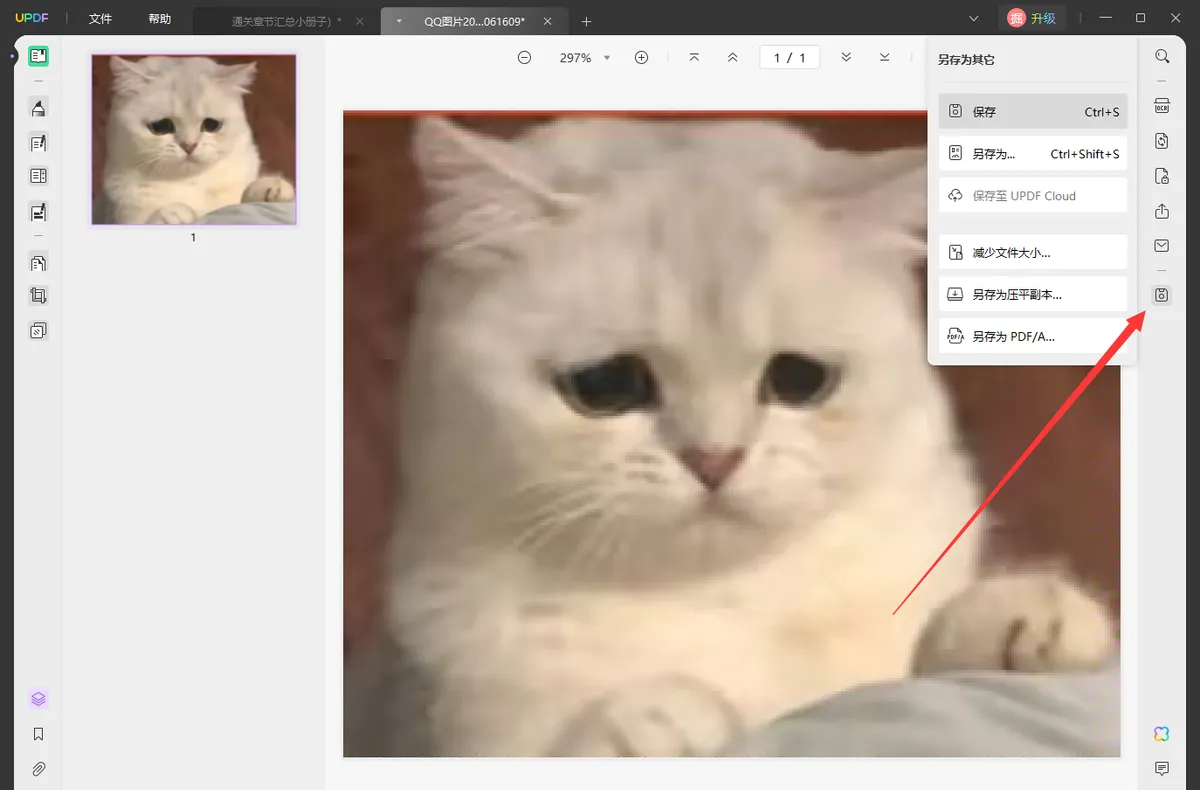Open the Search magnifier icon
This screenshot has width=1200, height=790.
click(1162, 57)
